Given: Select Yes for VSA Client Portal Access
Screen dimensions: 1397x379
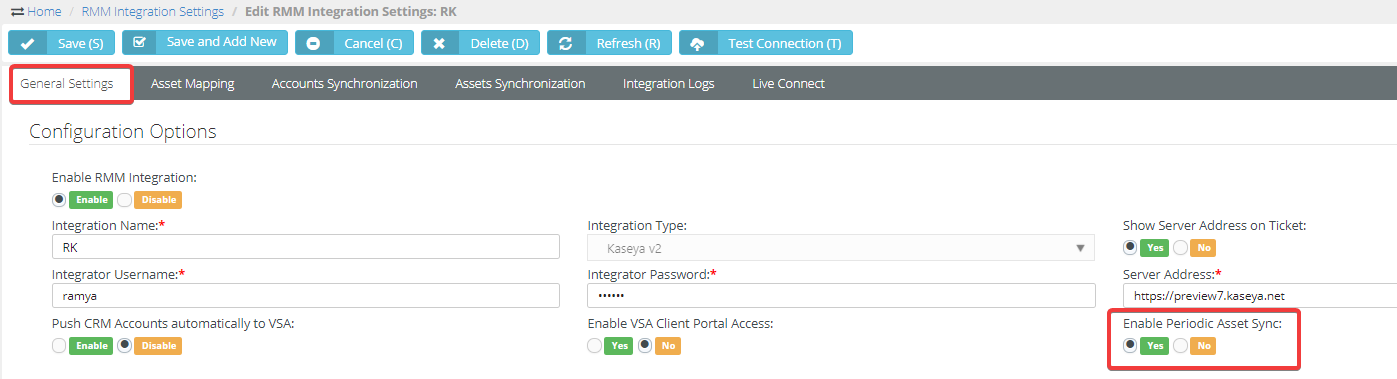Looking at the screenshot, I should [x=595, y=345].
